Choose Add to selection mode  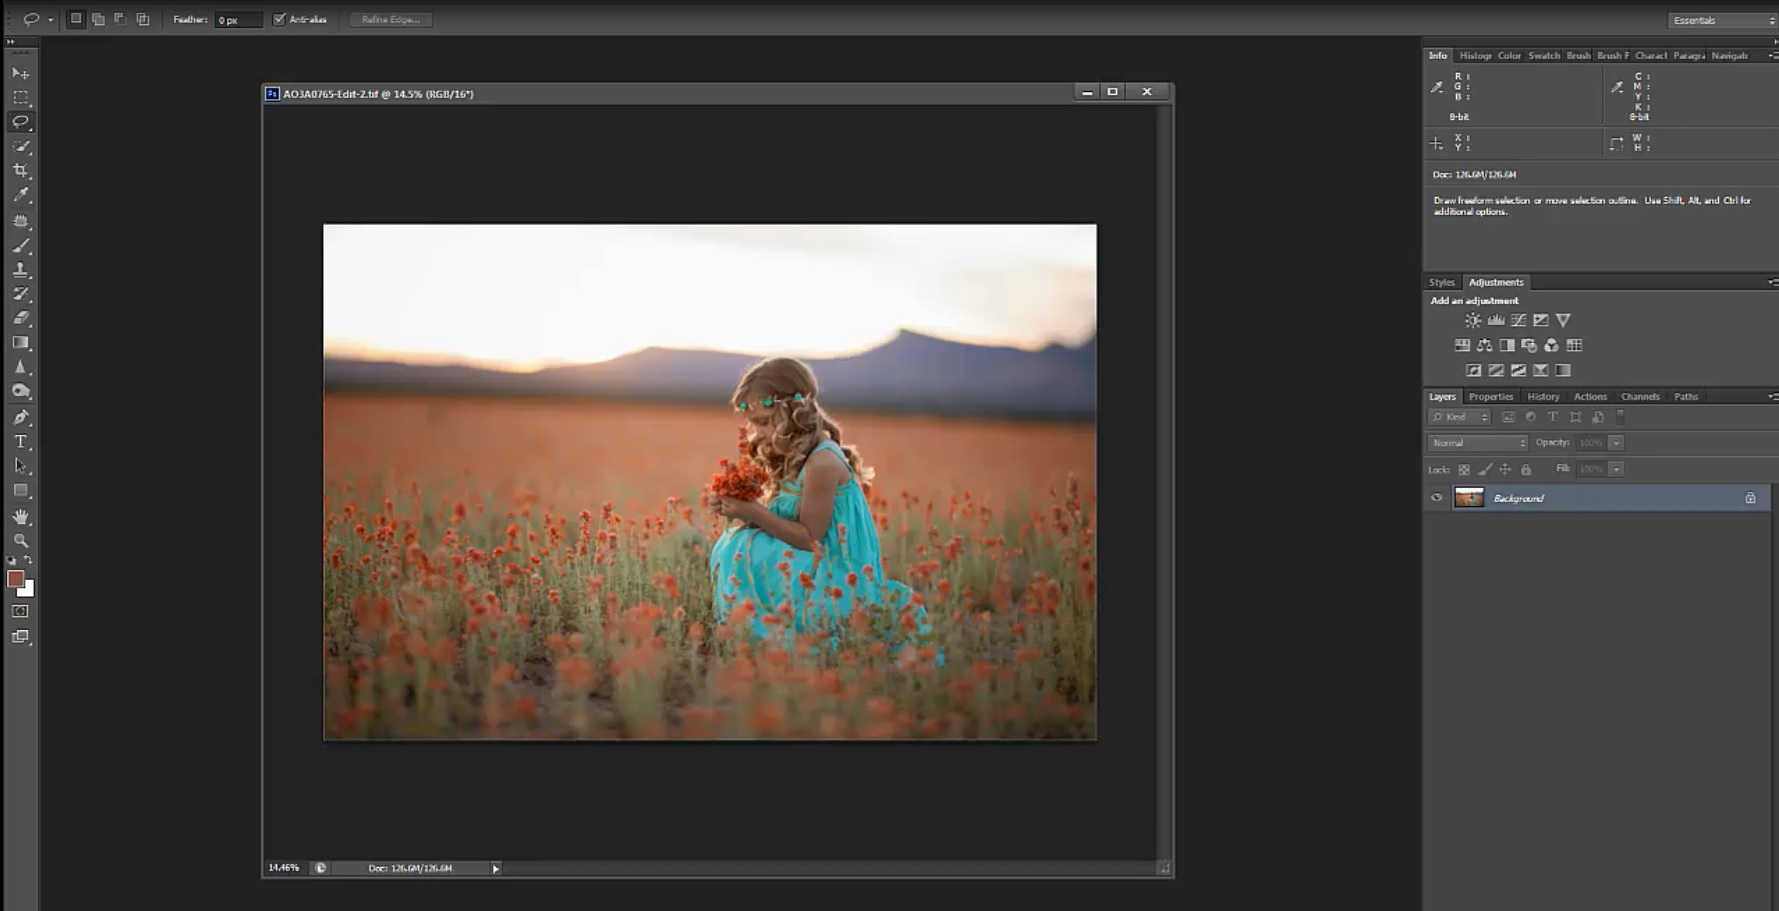98,19
